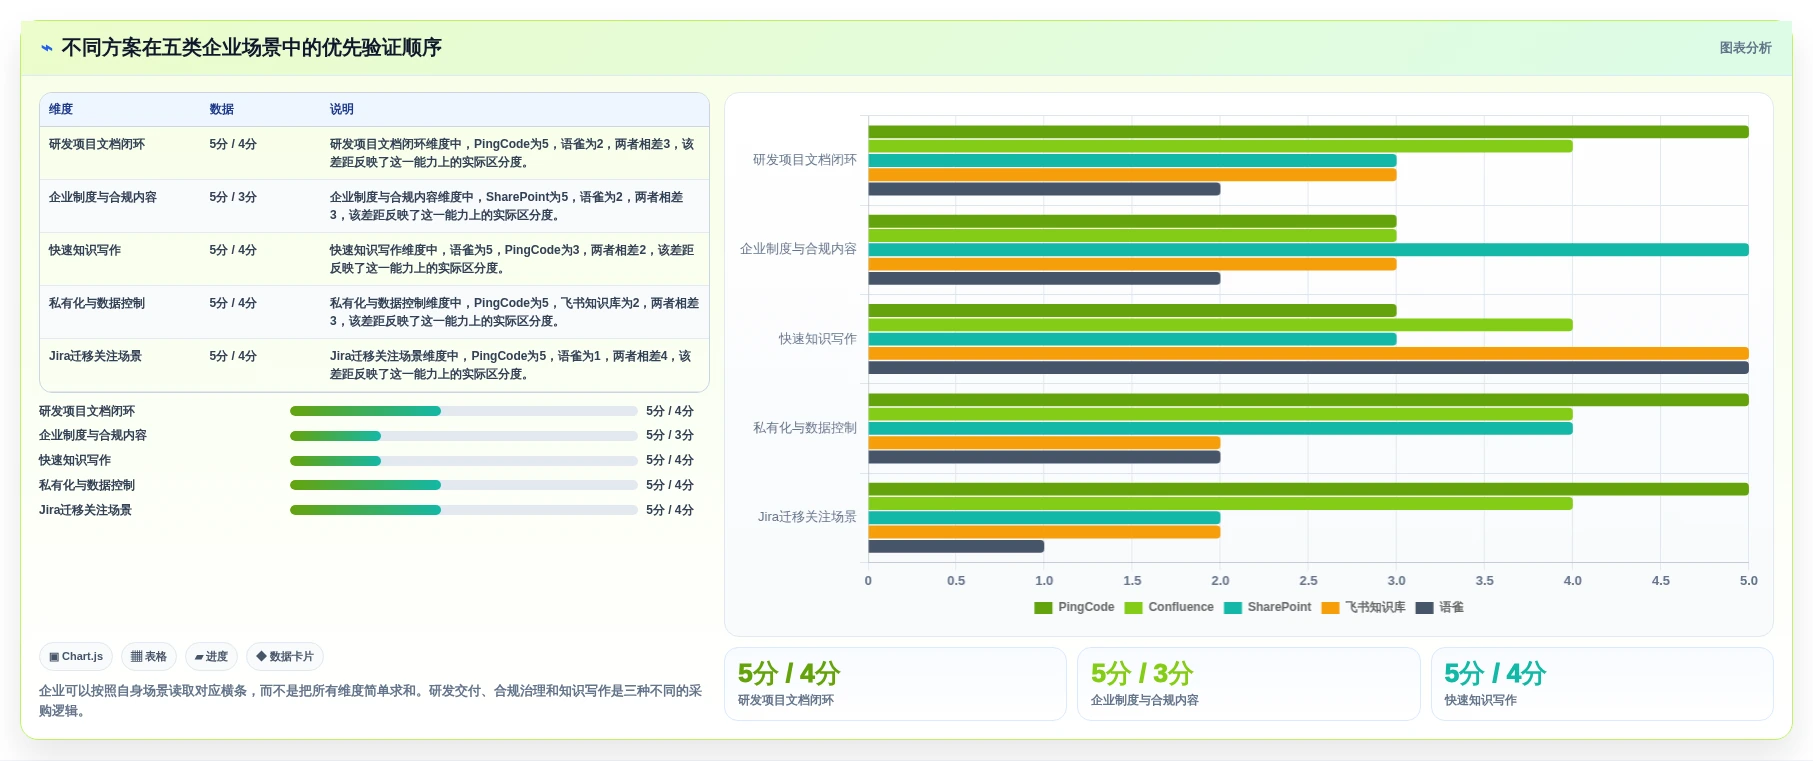Viewport: 1813px width, 761px height.
Task: Click the 私有化与数据控制 chart axis label
Action: click(x=805, y=428)
